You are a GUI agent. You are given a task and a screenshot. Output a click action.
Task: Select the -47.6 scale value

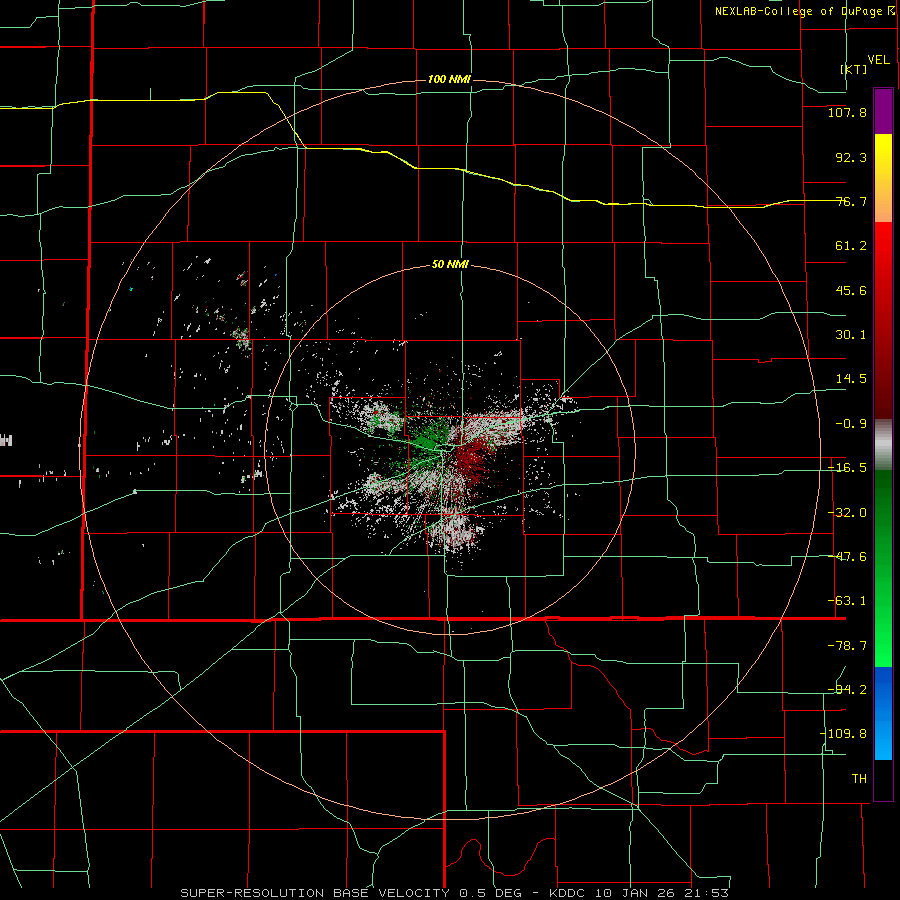[847, 557]
